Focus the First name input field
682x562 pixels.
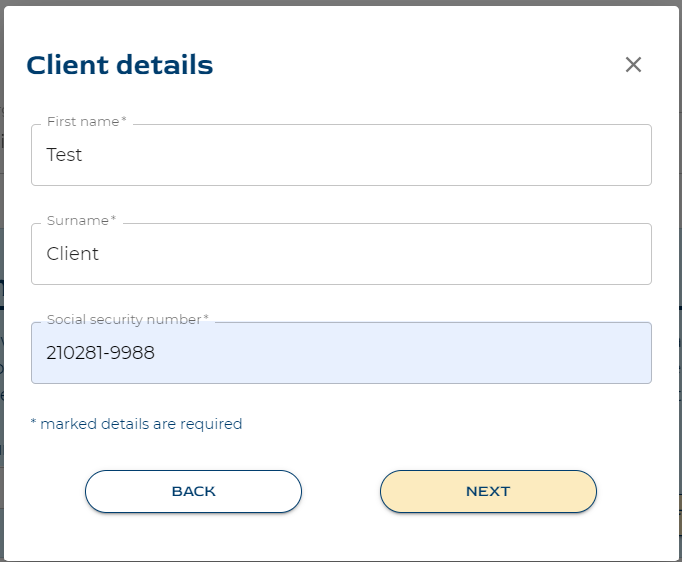pos(341,155)
